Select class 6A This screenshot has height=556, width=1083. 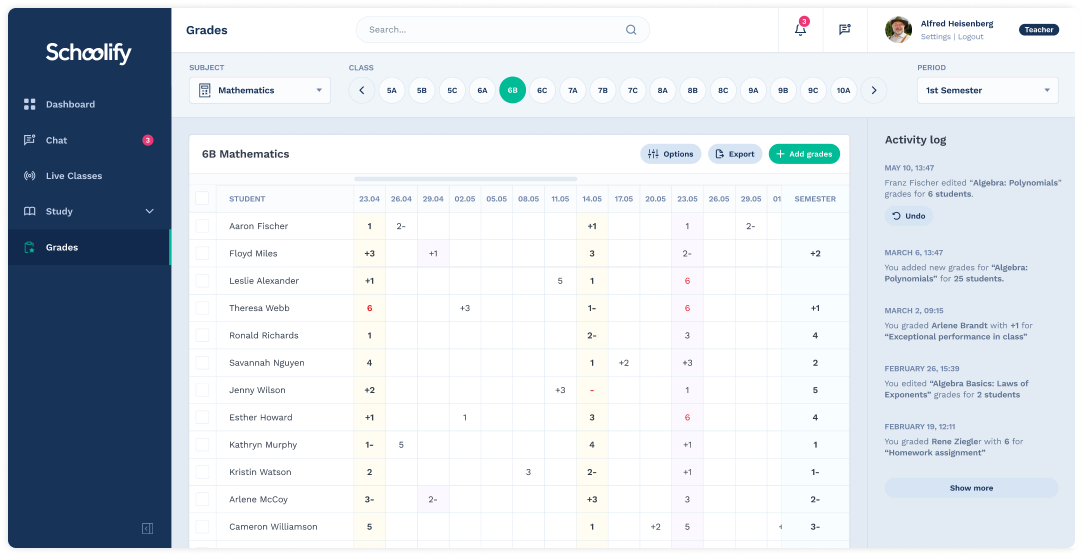tap(482, 90)
